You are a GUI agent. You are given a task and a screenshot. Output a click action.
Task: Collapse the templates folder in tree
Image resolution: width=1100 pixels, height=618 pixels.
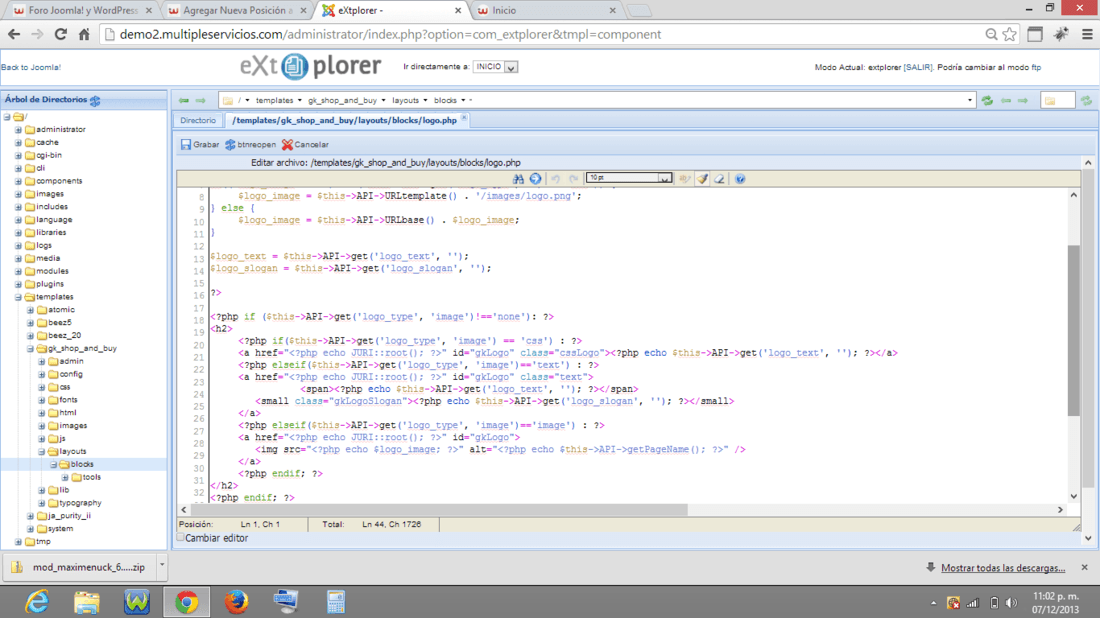(x=18, y=297)
